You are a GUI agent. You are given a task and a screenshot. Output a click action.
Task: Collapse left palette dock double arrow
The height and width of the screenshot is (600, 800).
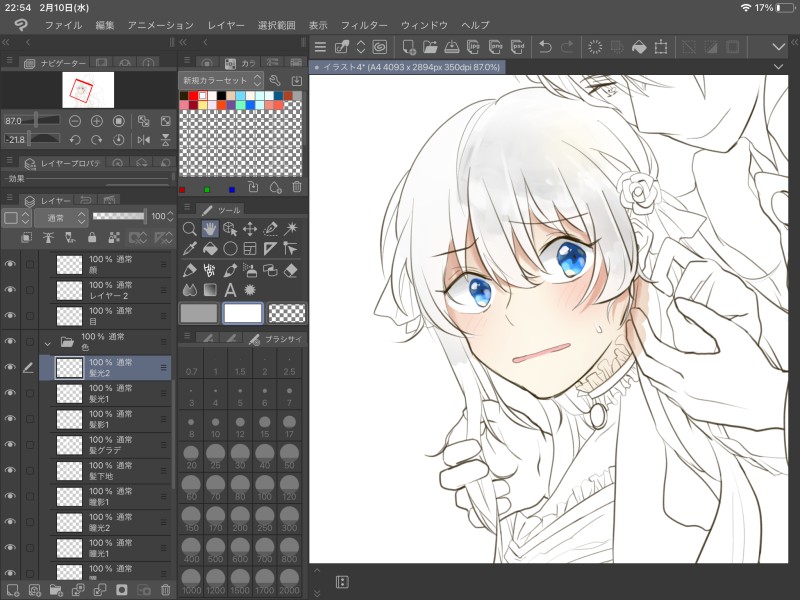coord(6,42)
